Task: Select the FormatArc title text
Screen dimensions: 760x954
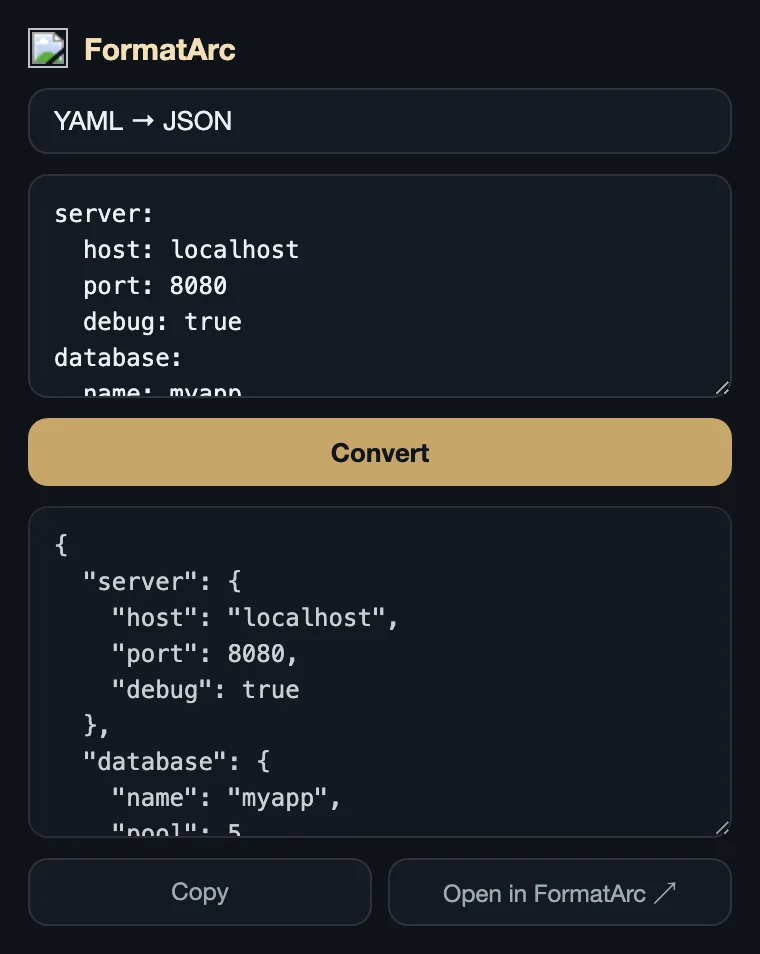Action: click(x=160, y=49)
